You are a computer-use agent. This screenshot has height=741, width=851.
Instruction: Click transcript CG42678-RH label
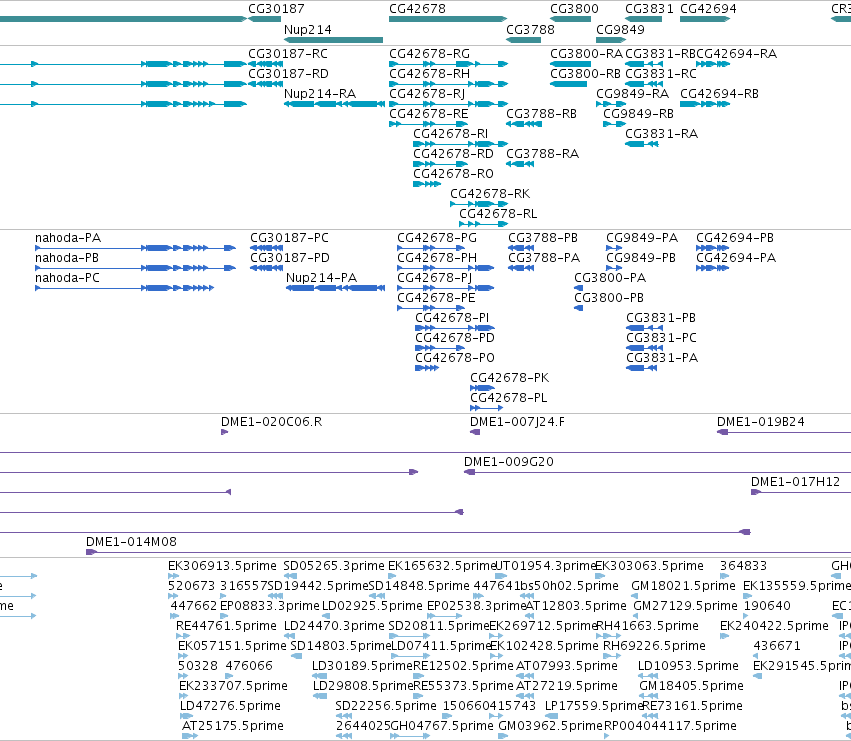coord(429,74)
